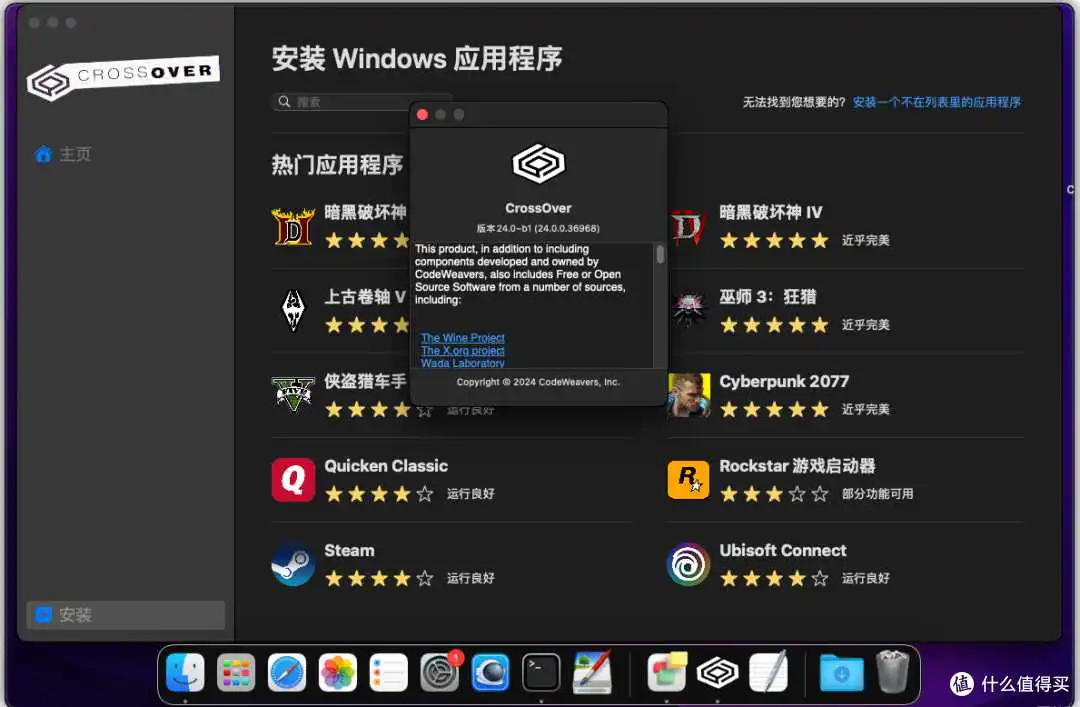
Task: Select the 暗黑破坏神 IV title
Action: pos(771,212)
